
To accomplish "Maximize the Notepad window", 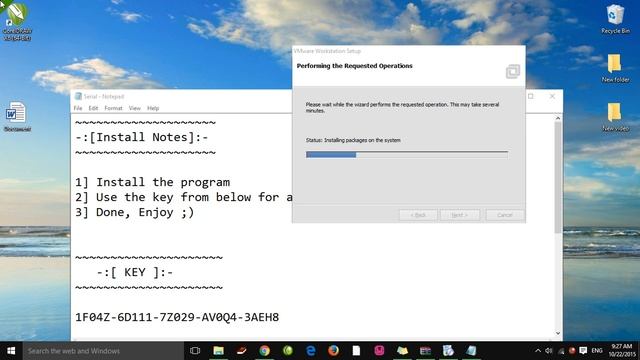I will click(531, 96).
